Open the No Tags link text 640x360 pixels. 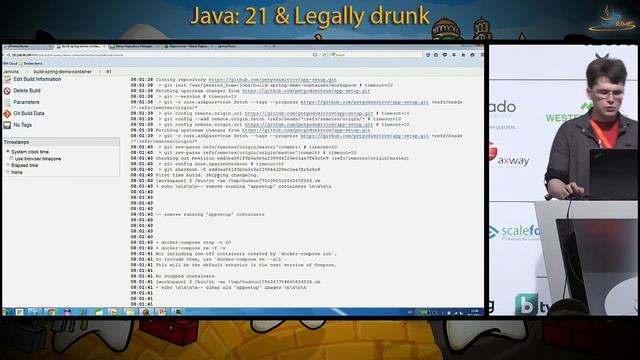tap(22, 125)
